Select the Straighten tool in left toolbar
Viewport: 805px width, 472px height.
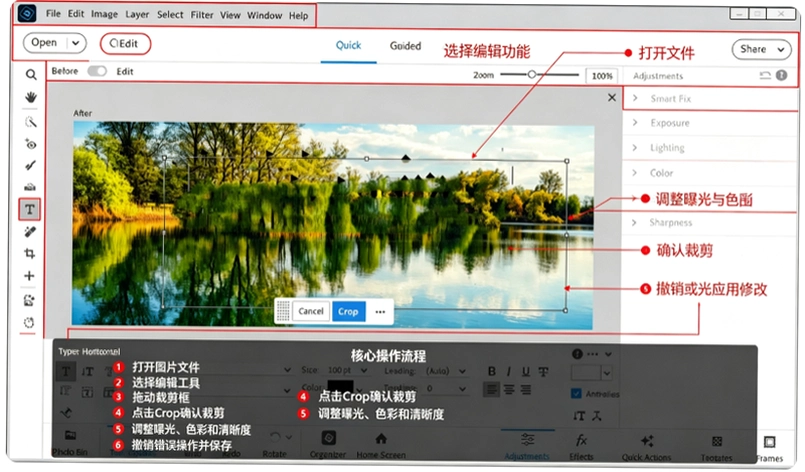point(30,187)
